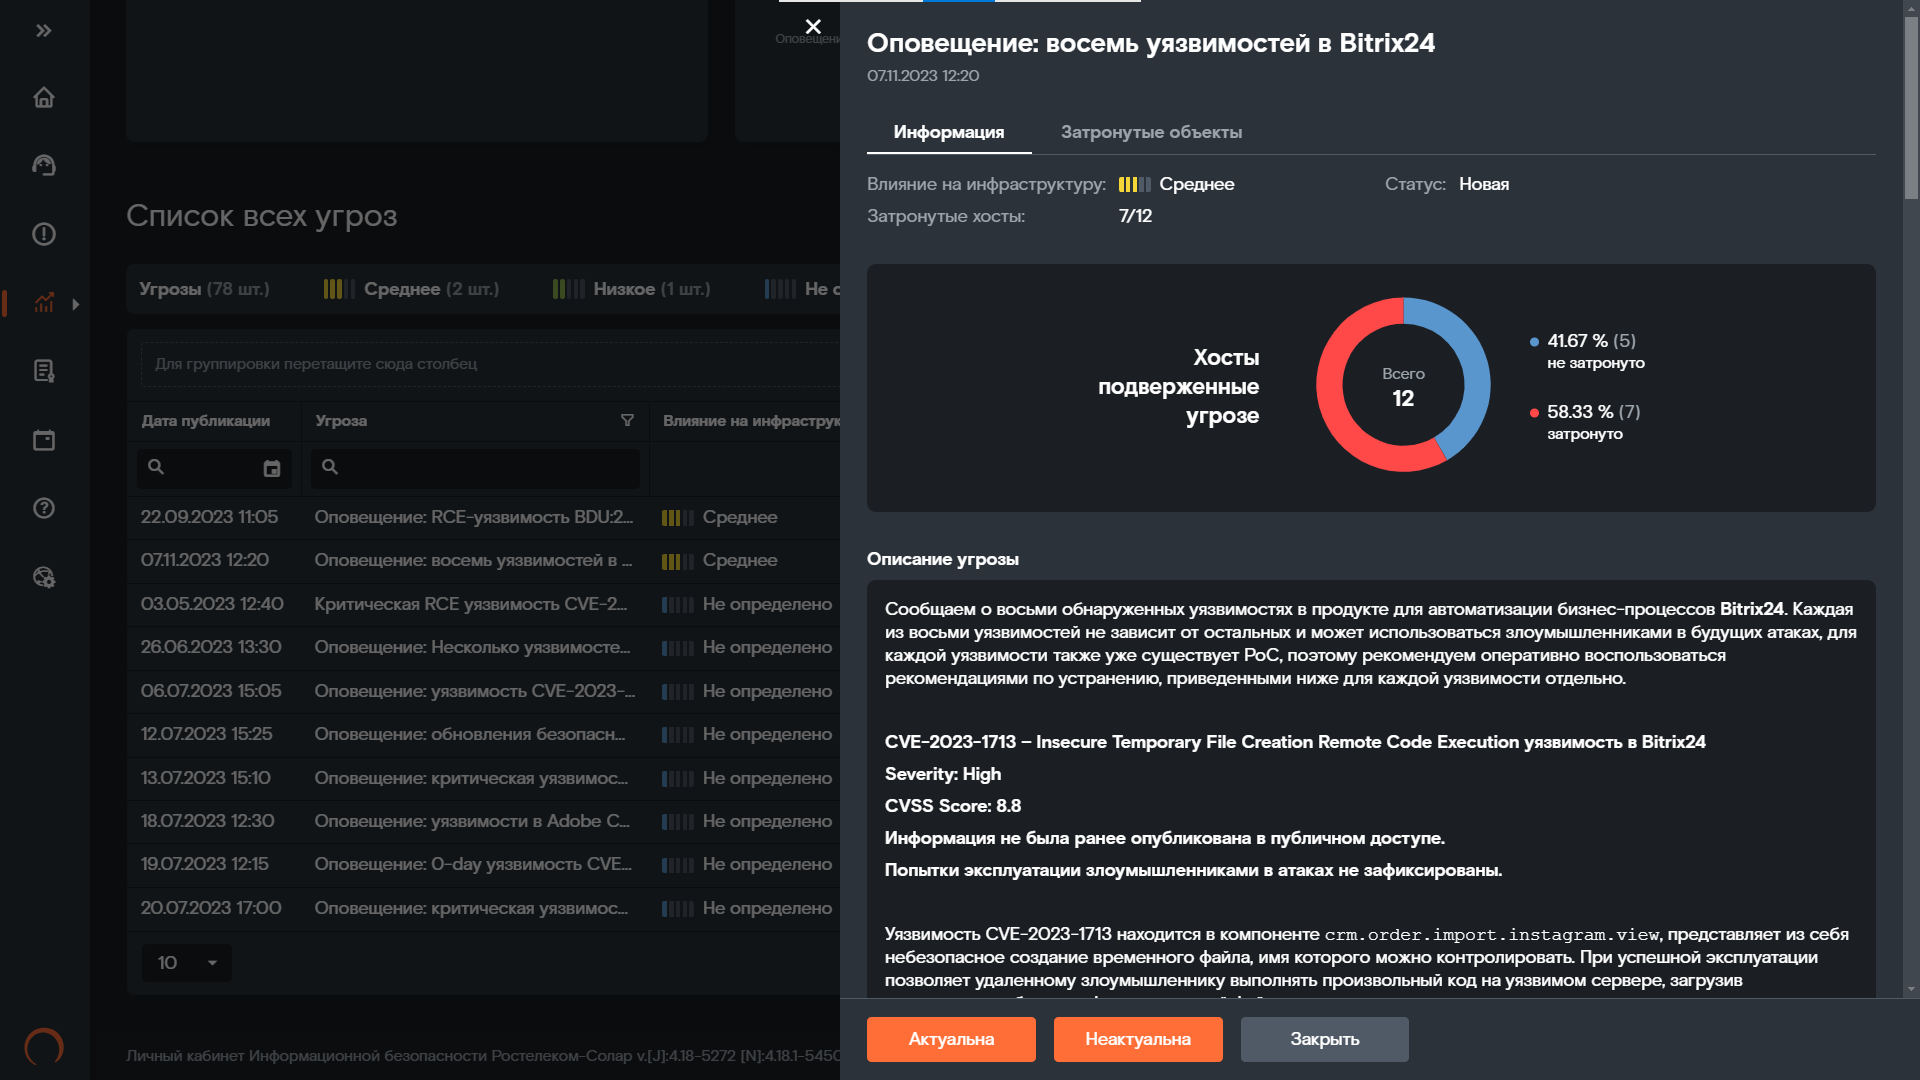Open date picker in date filter
Screen dimensions: 1920x1080
272,469
